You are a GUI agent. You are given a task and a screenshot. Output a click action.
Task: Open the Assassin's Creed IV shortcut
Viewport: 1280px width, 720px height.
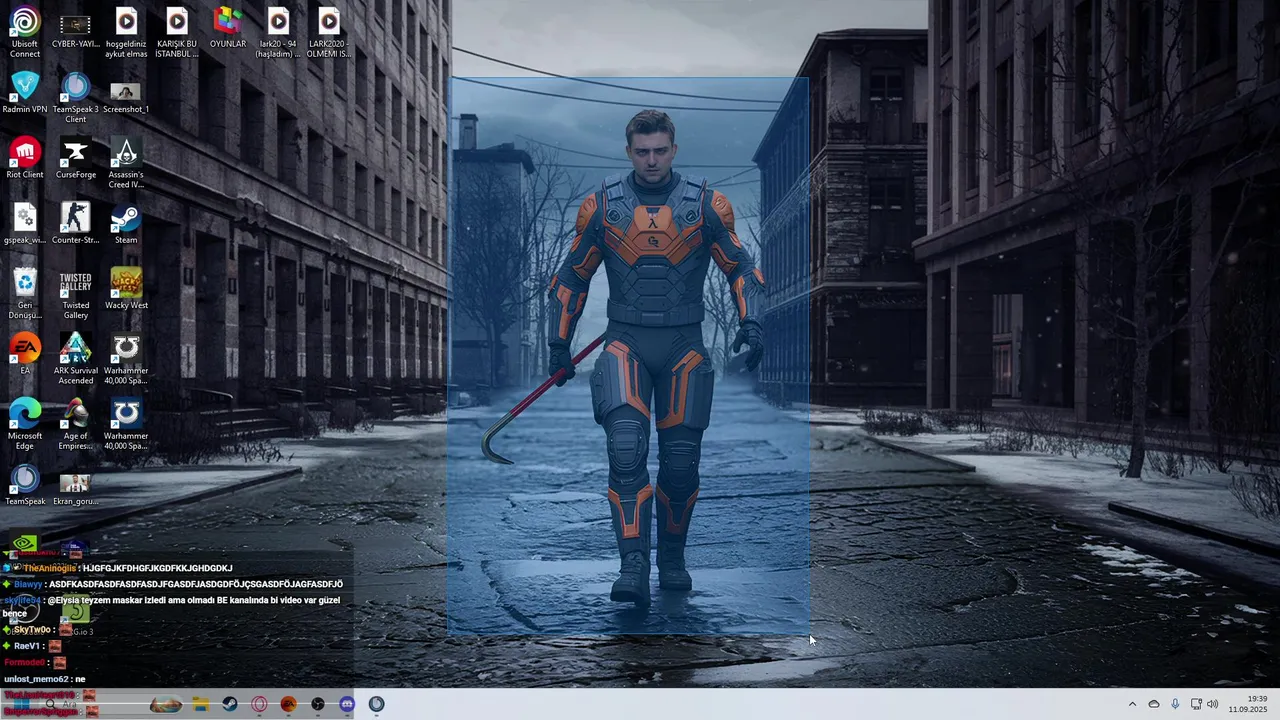click(x=126, y=163)
